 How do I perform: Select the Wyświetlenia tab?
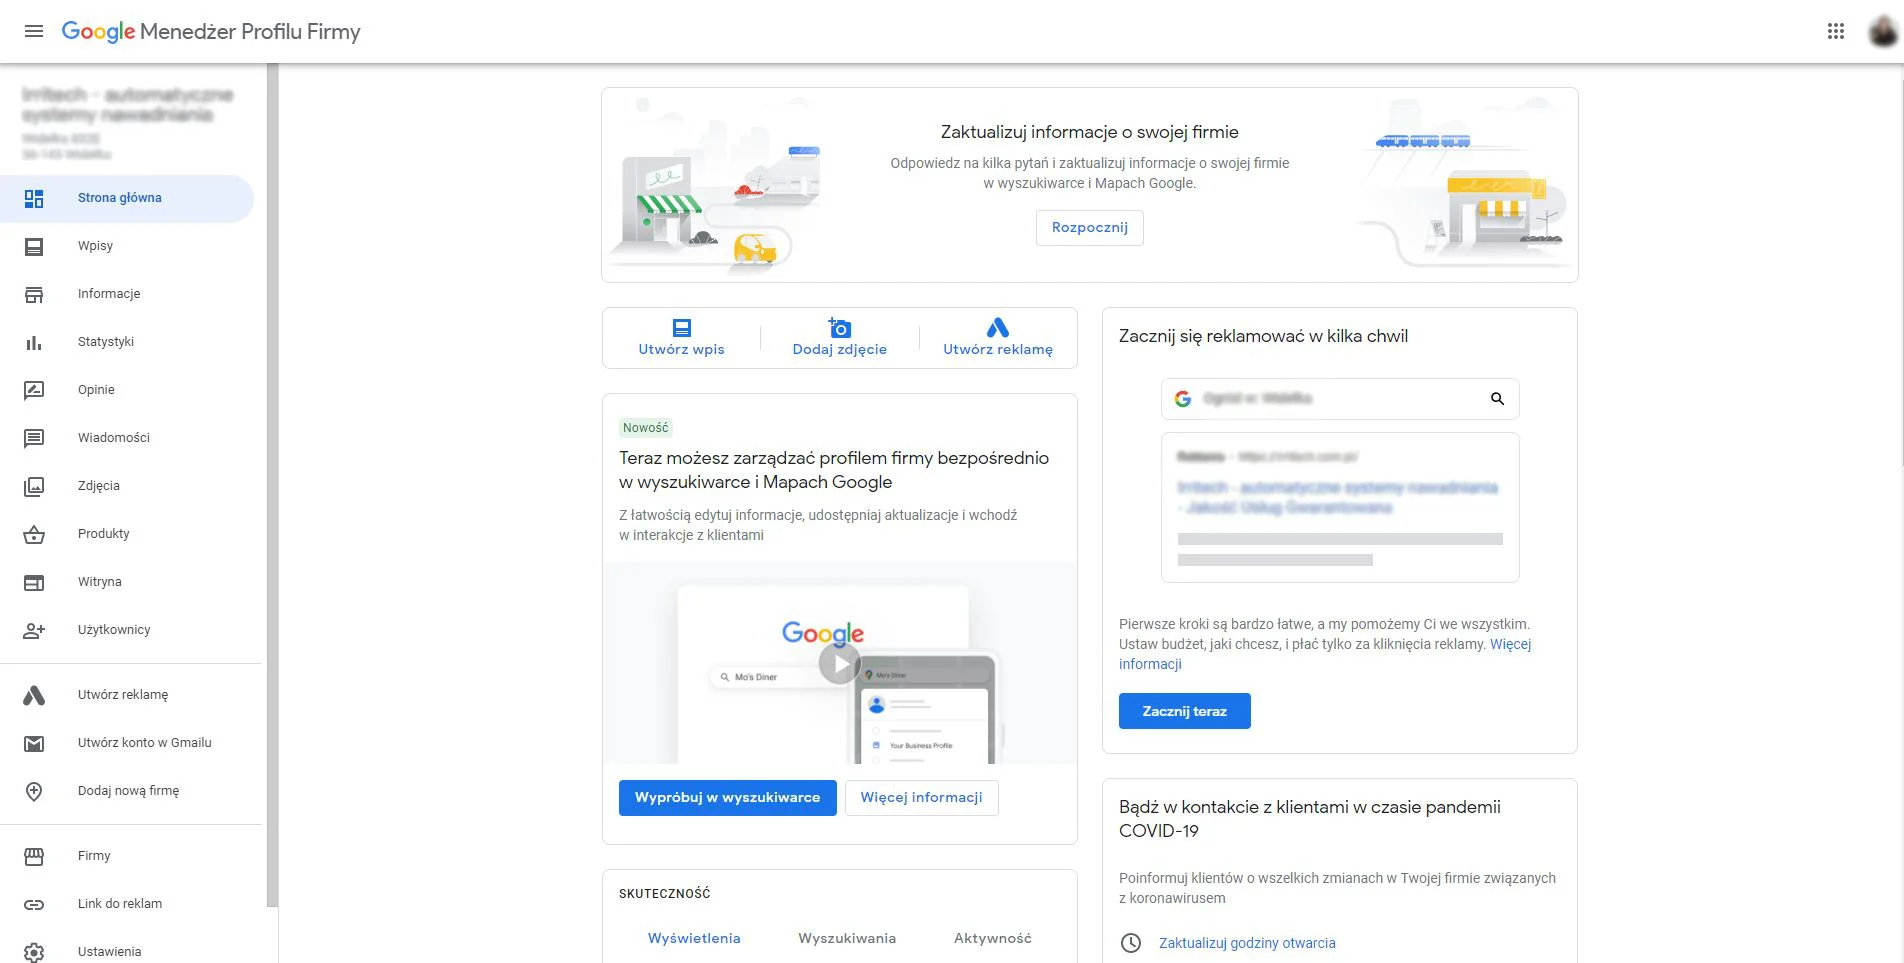tap(694, 938)
